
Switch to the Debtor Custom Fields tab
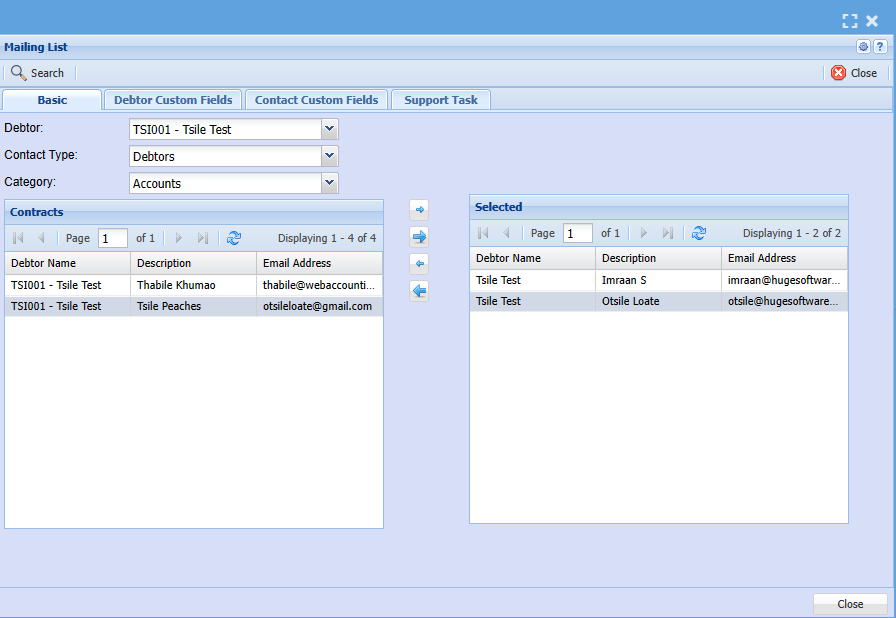coord(173,100)
